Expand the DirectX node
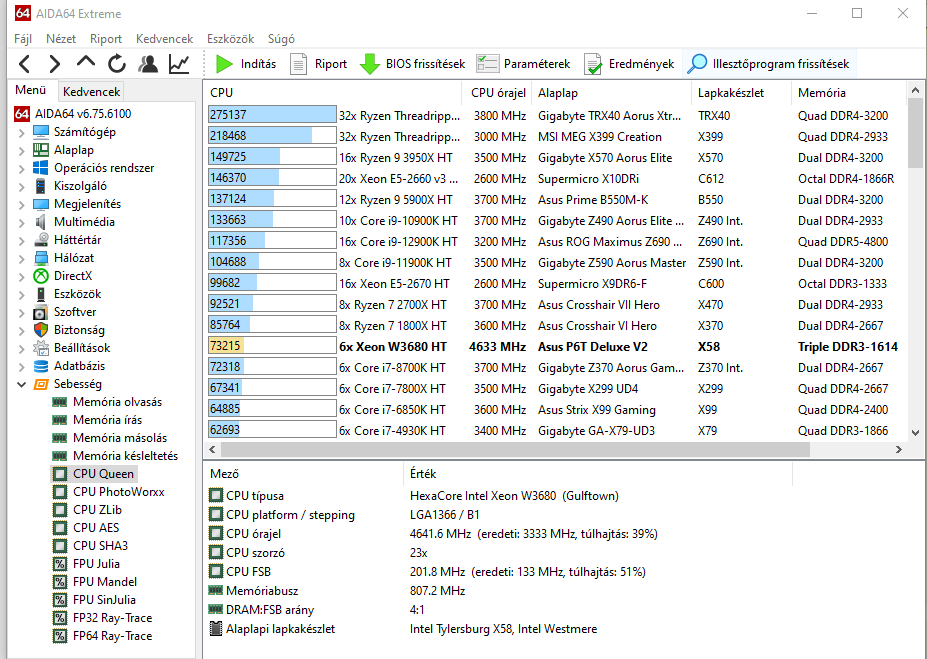 point(21,277)
